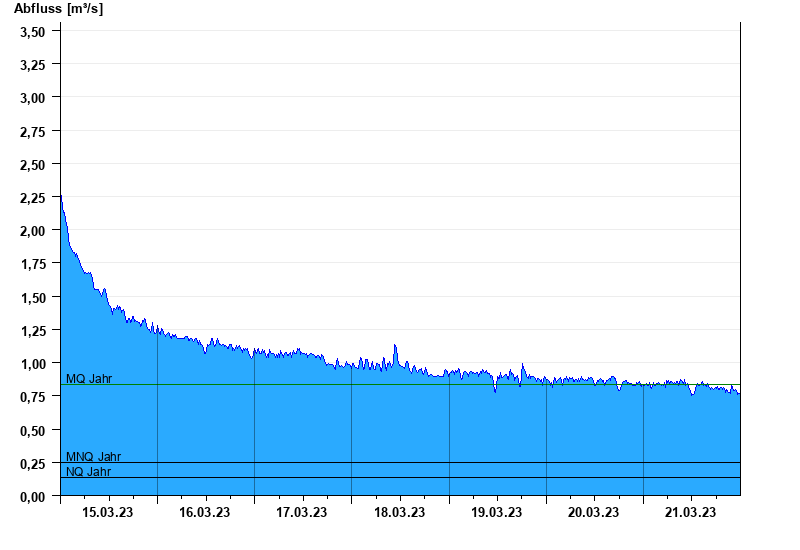Click the Abfluss [m³/s] axis title
800x550 pixels.
tap(58, 9)
